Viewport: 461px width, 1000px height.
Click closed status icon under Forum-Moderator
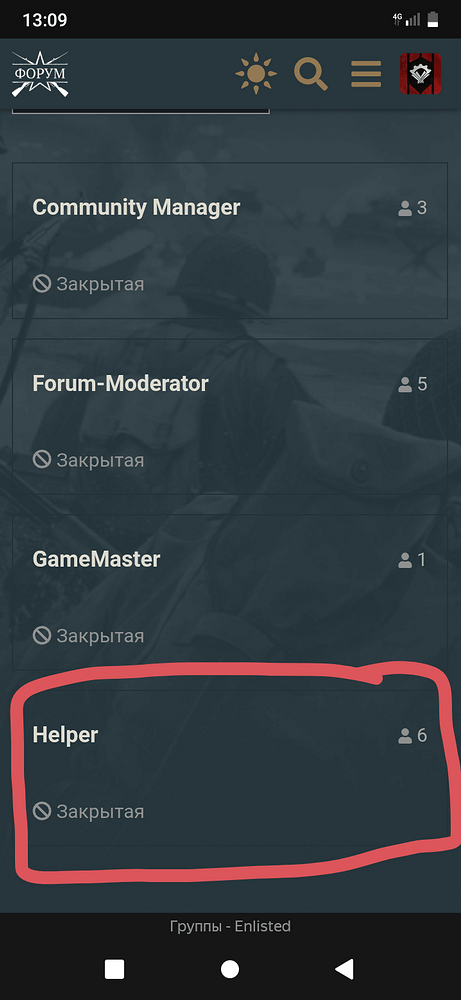pyautogui.click(x=42, y=460)
